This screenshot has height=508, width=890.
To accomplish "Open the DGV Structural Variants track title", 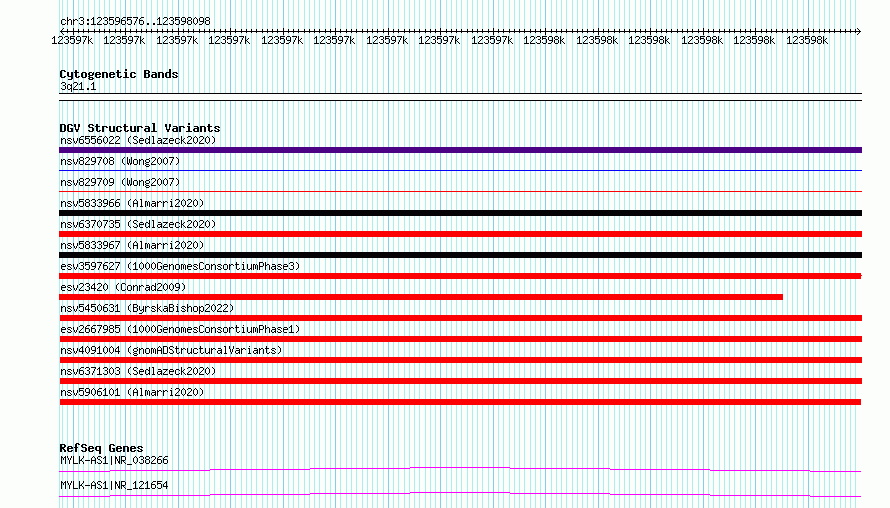I will [140, 128].
